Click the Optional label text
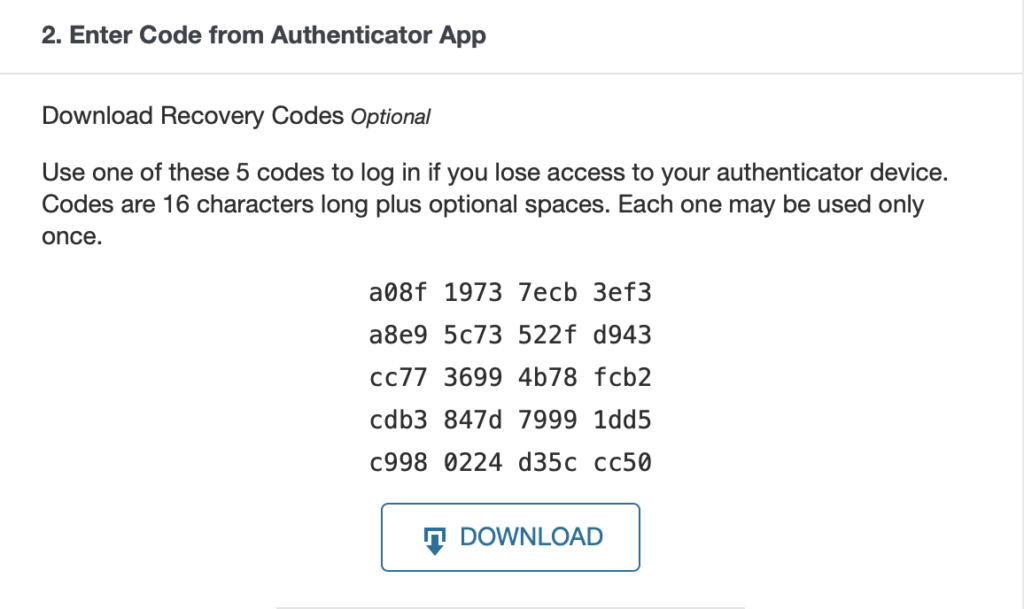 [391, 117]
